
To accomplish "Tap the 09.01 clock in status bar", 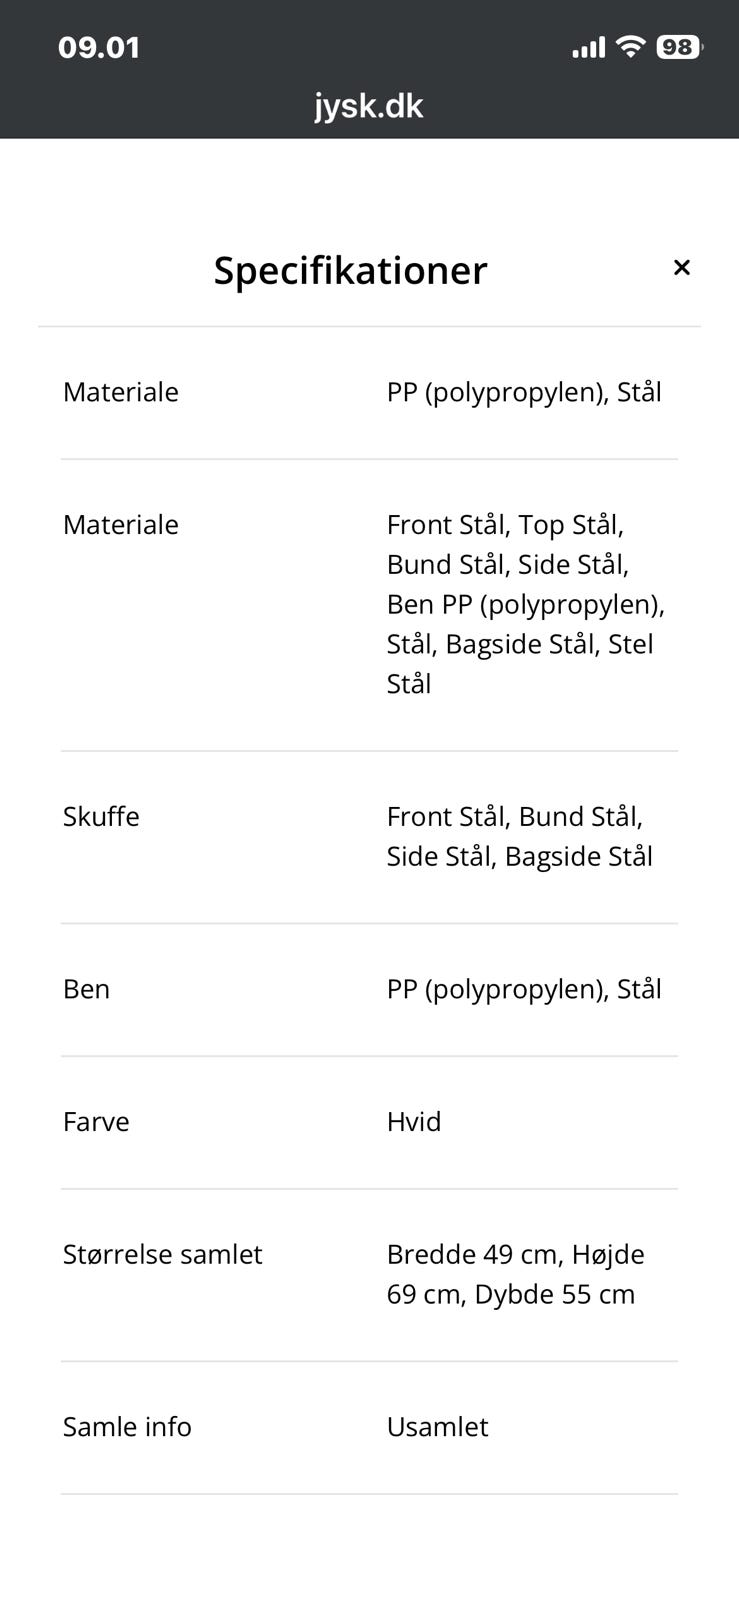I will pyautogui.click(x=99, y=47).
